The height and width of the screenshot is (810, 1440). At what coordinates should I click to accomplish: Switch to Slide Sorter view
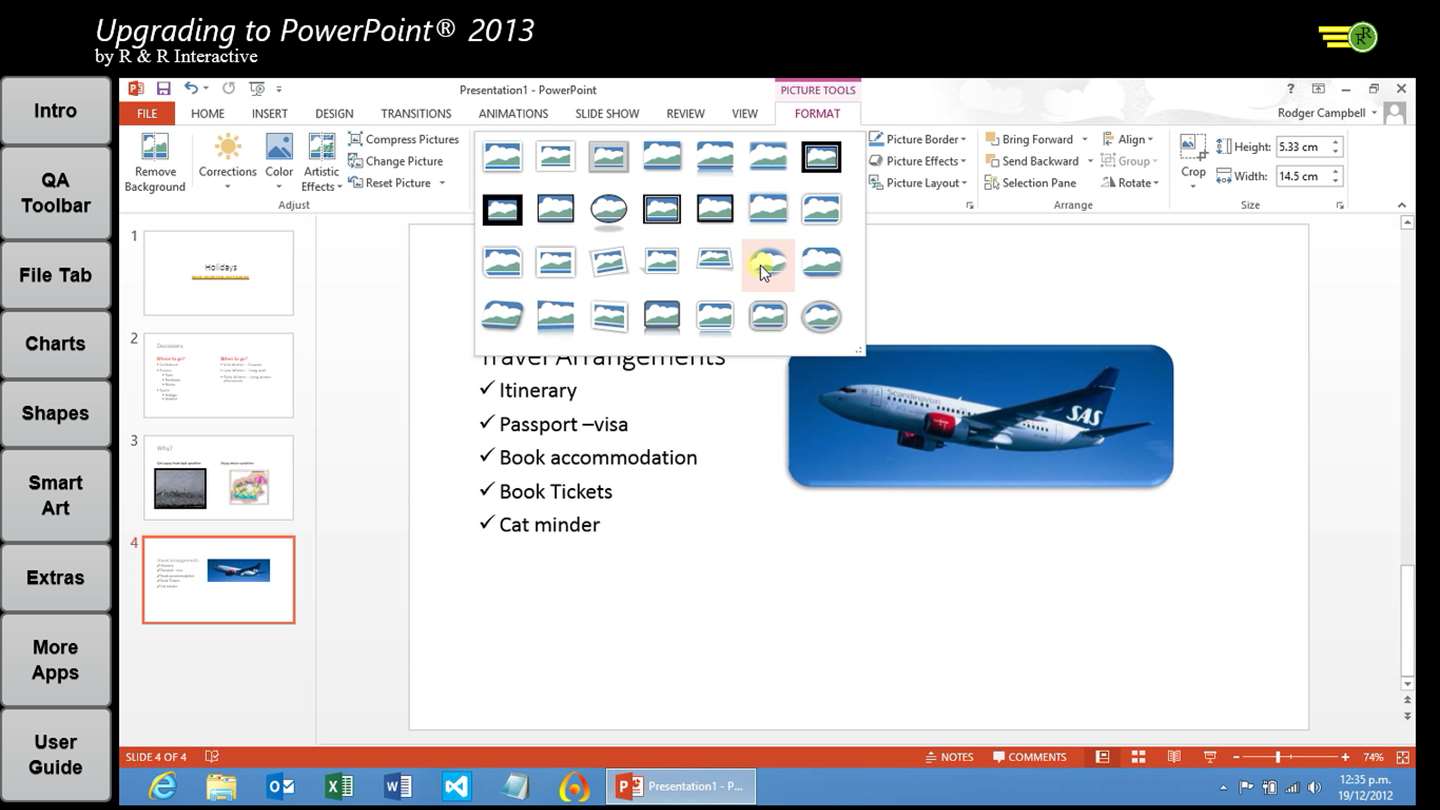[x=1138, y=757]
